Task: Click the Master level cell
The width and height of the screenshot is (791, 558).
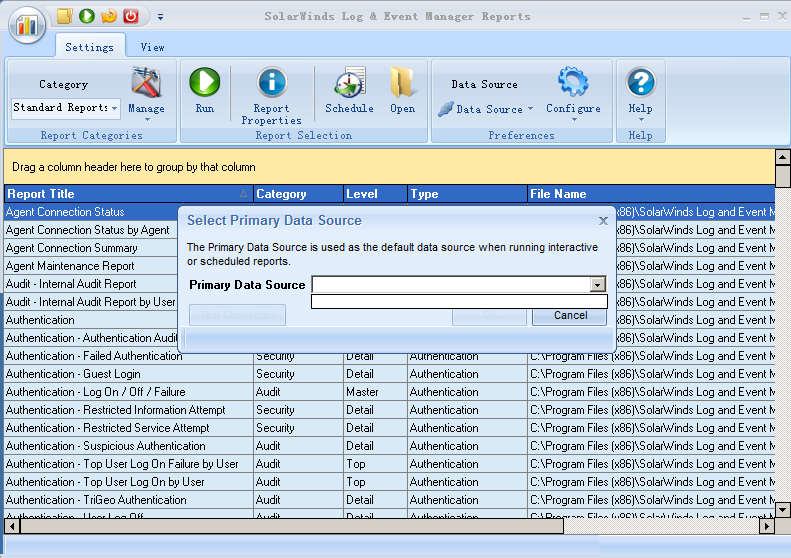Action: [375, 392]
